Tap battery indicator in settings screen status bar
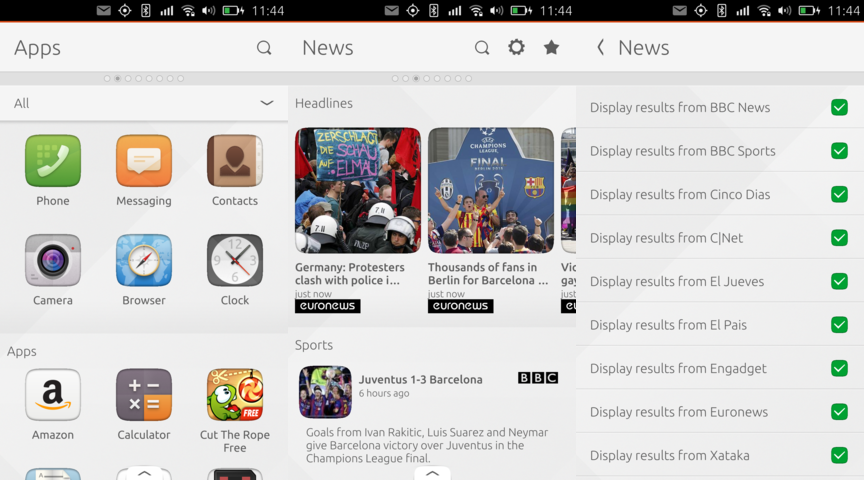 (809, 10)
